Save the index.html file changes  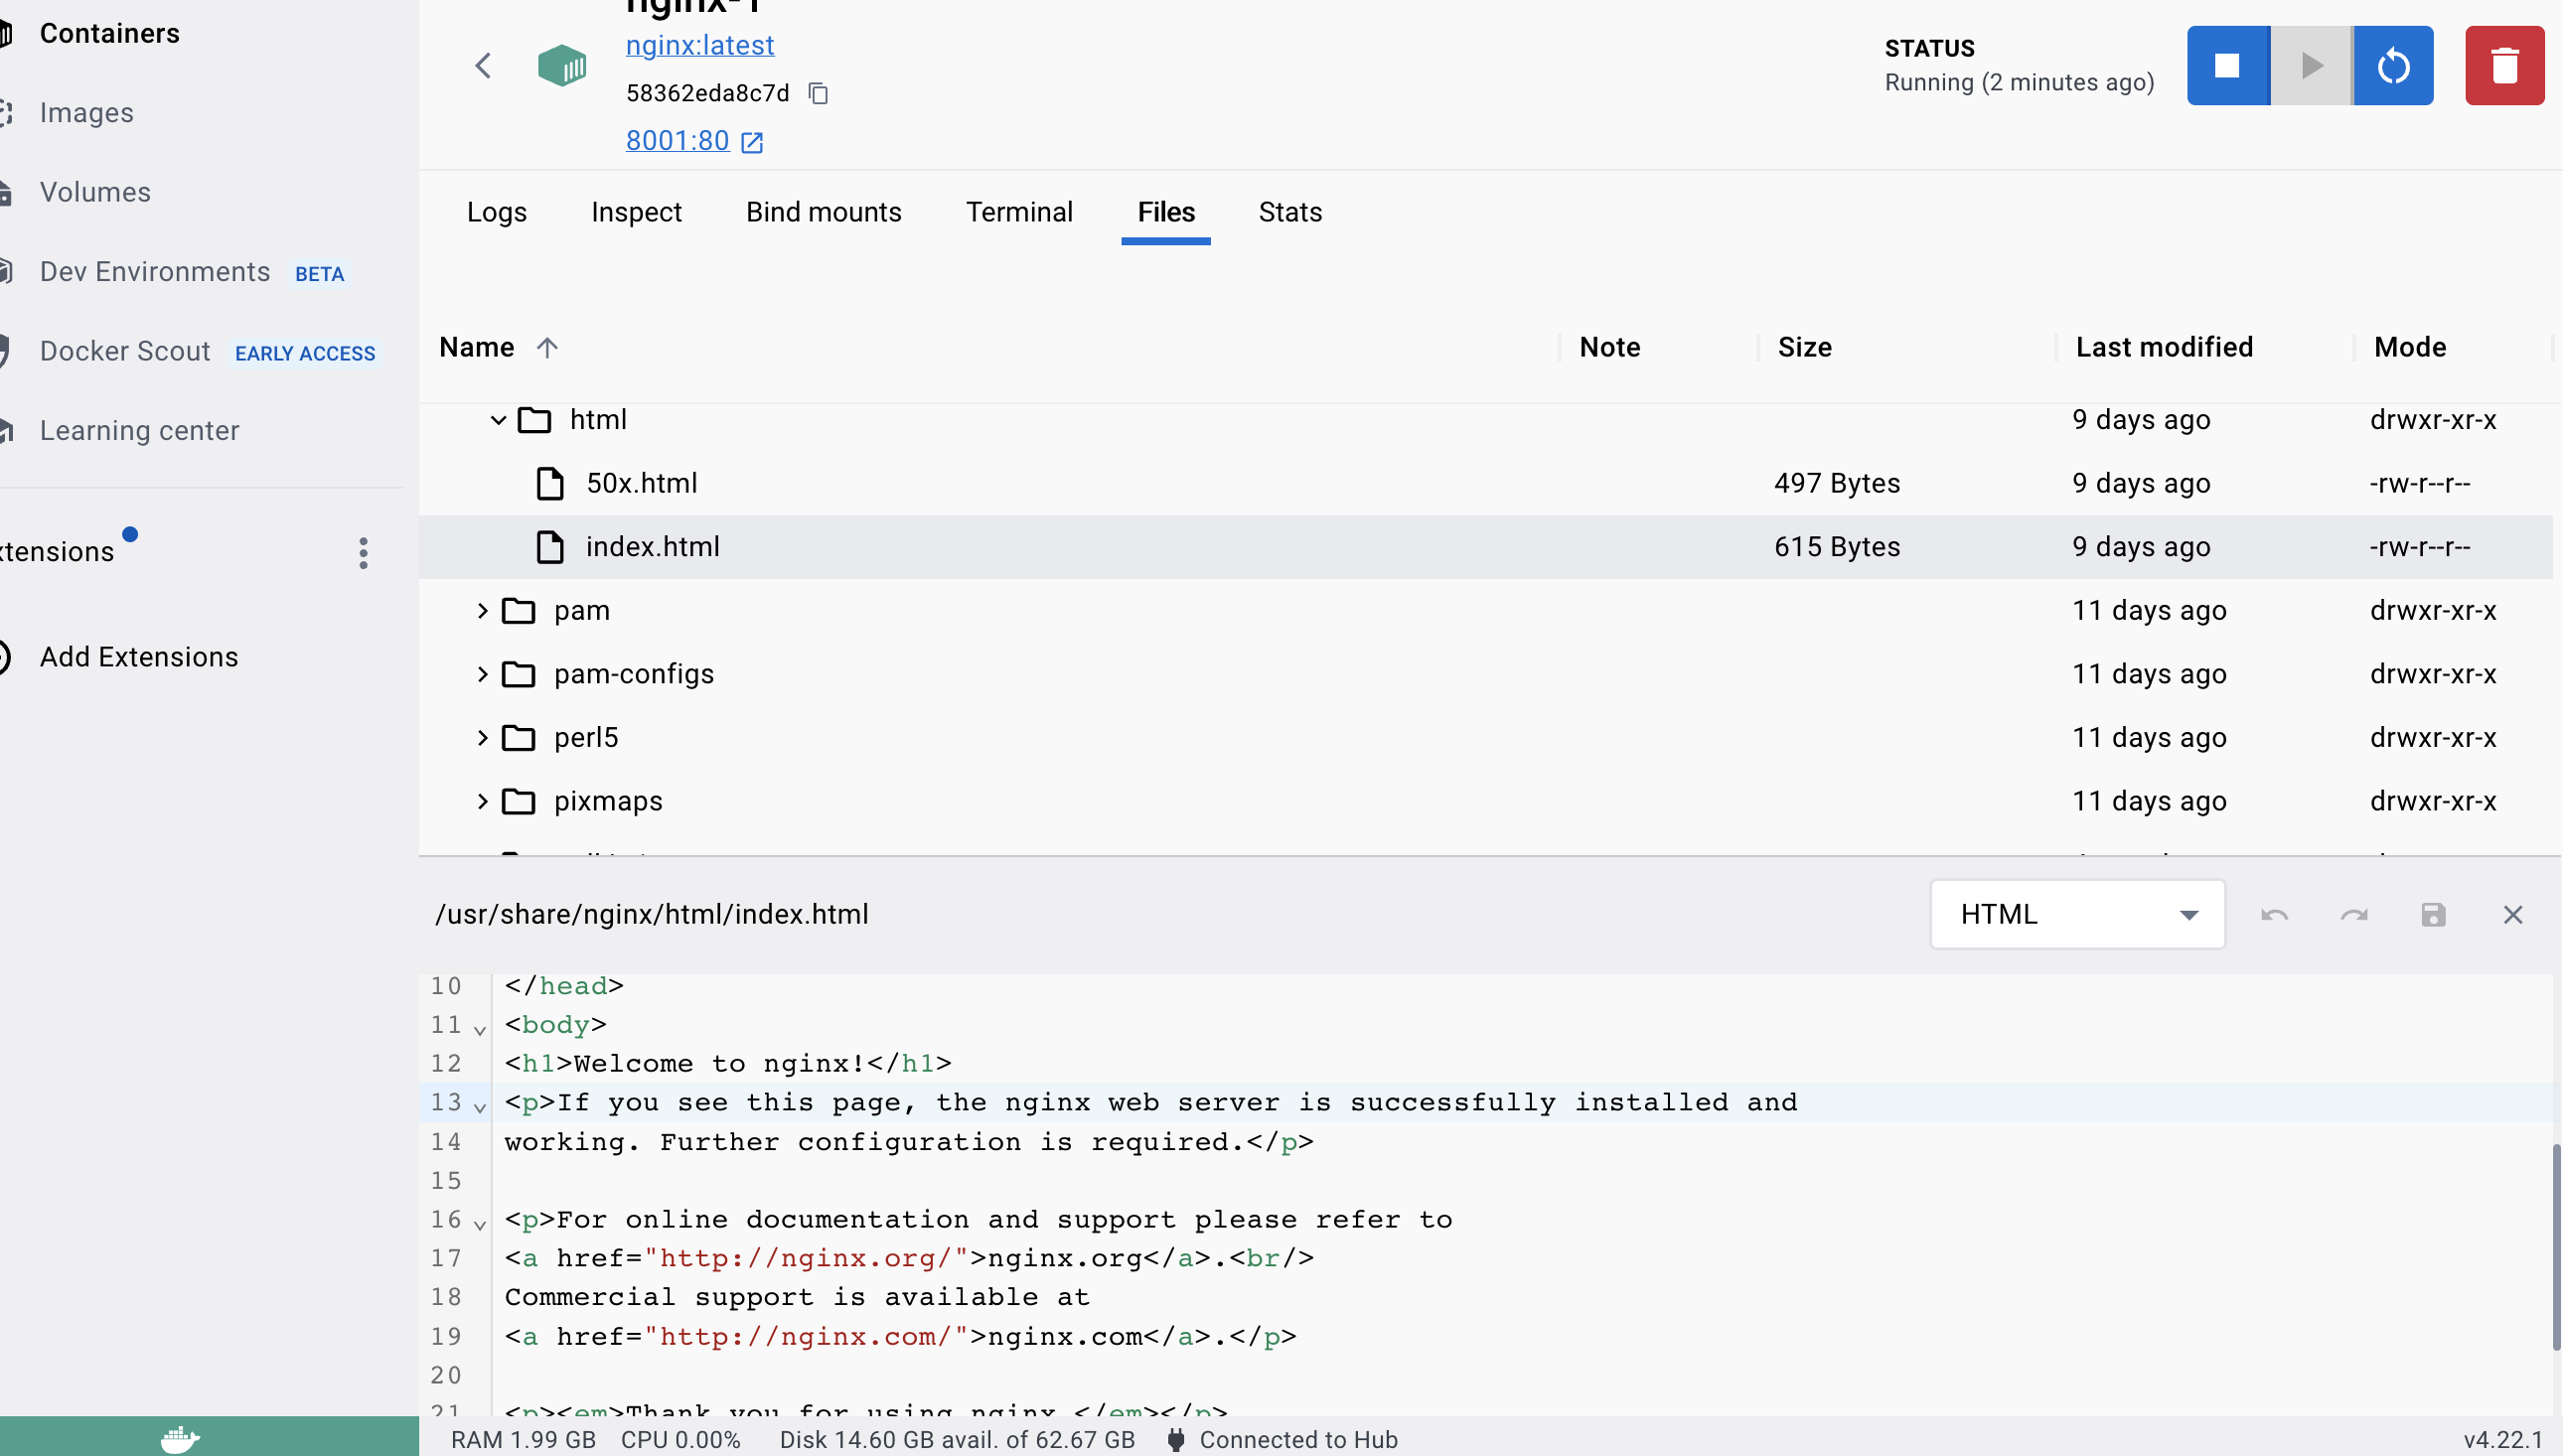point(2433,915)
